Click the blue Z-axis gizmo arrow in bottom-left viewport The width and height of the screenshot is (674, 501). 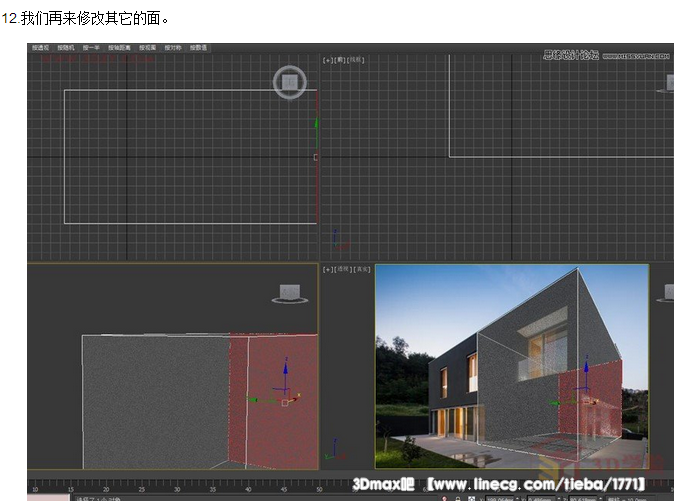point(285,370)
